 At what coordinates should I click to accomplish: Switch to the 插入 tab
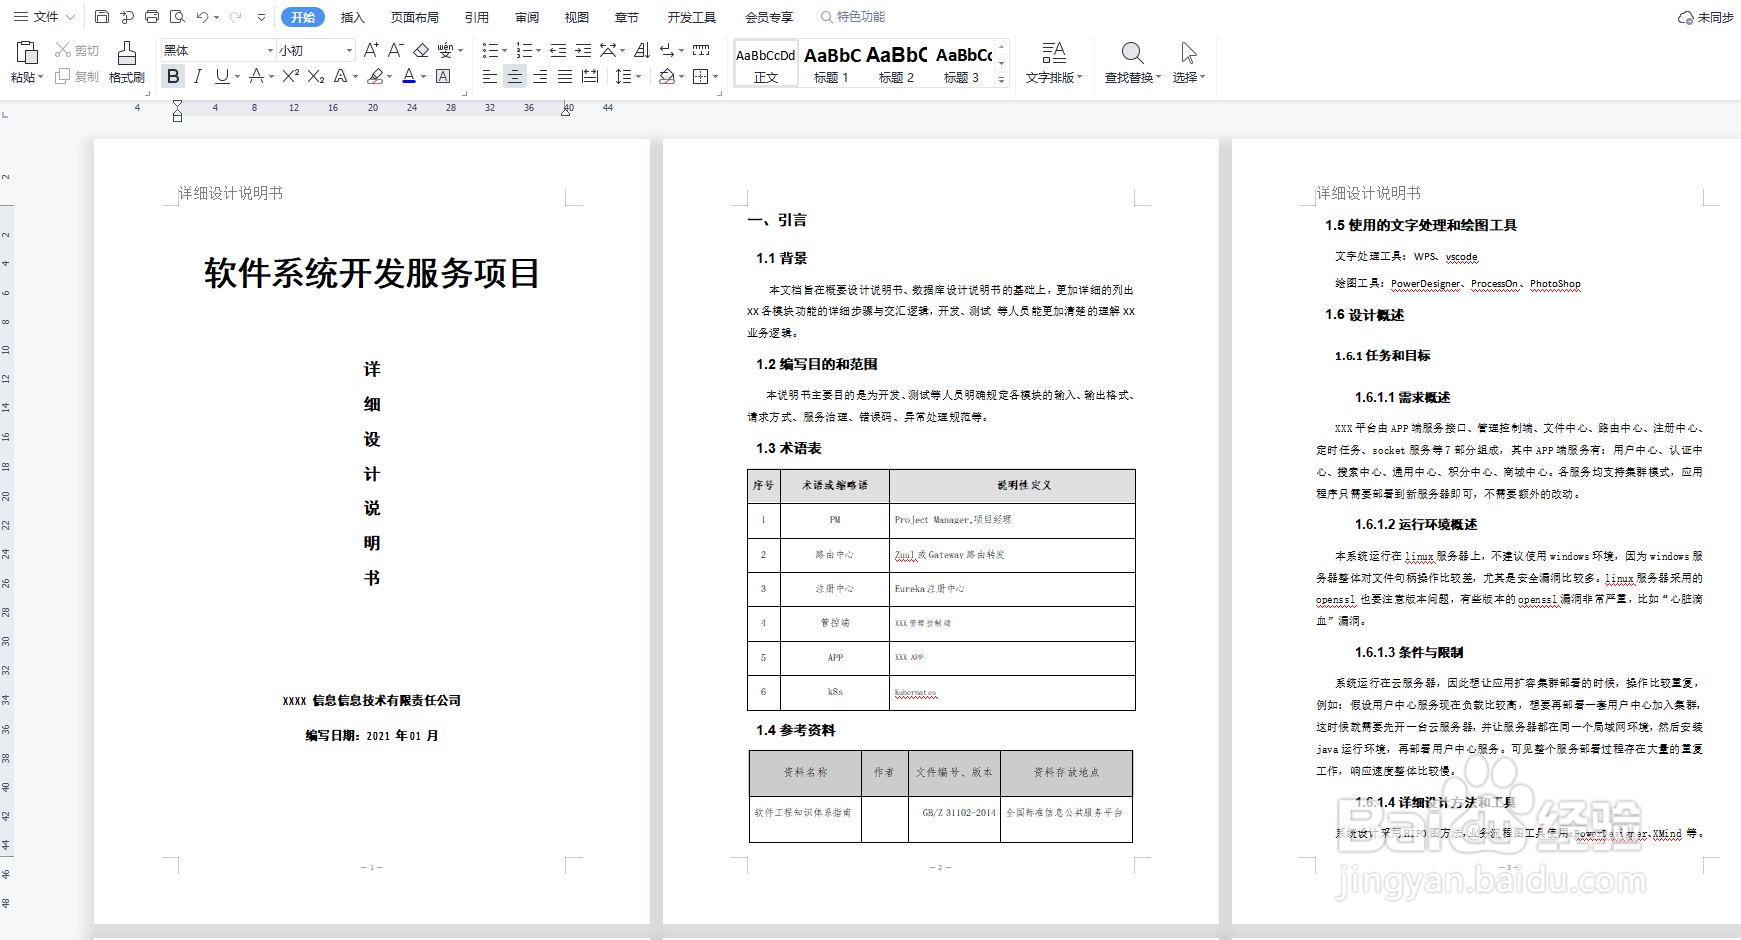352,17
